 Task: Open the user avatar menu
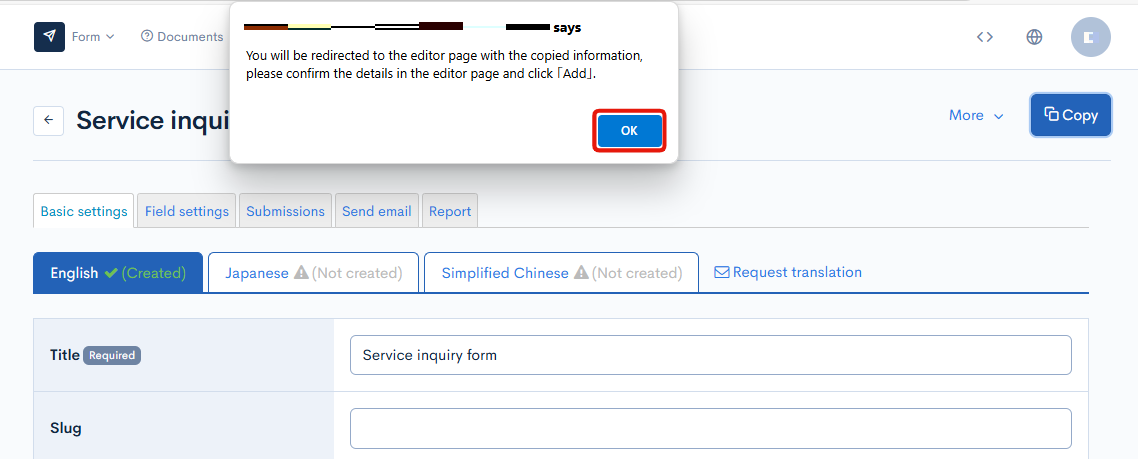click(1090, 37)
